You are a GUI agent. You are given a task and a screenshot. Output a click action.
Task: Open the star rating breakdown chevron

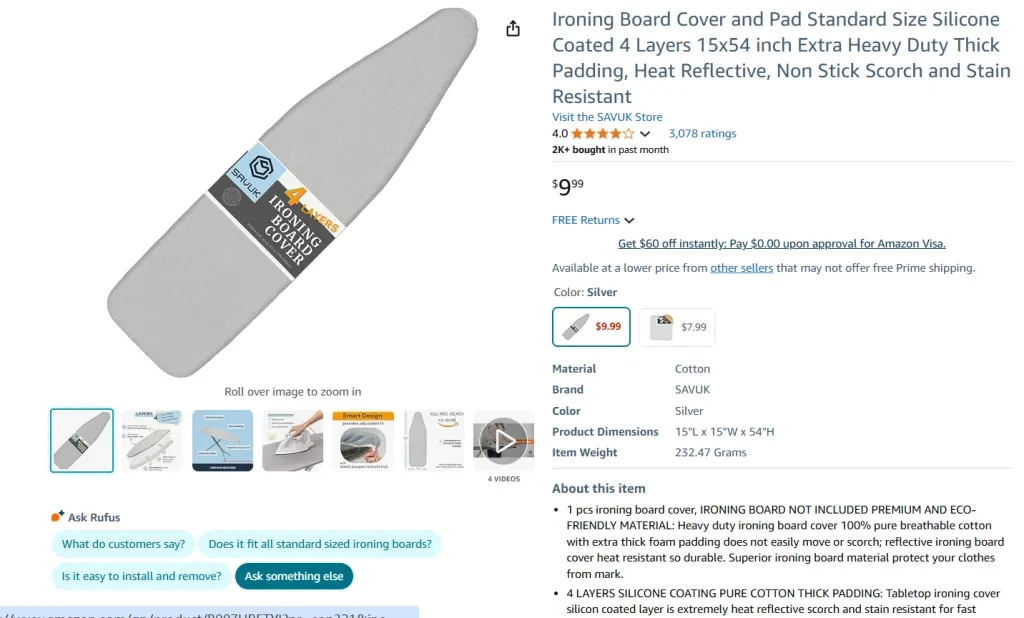(645, 134)
